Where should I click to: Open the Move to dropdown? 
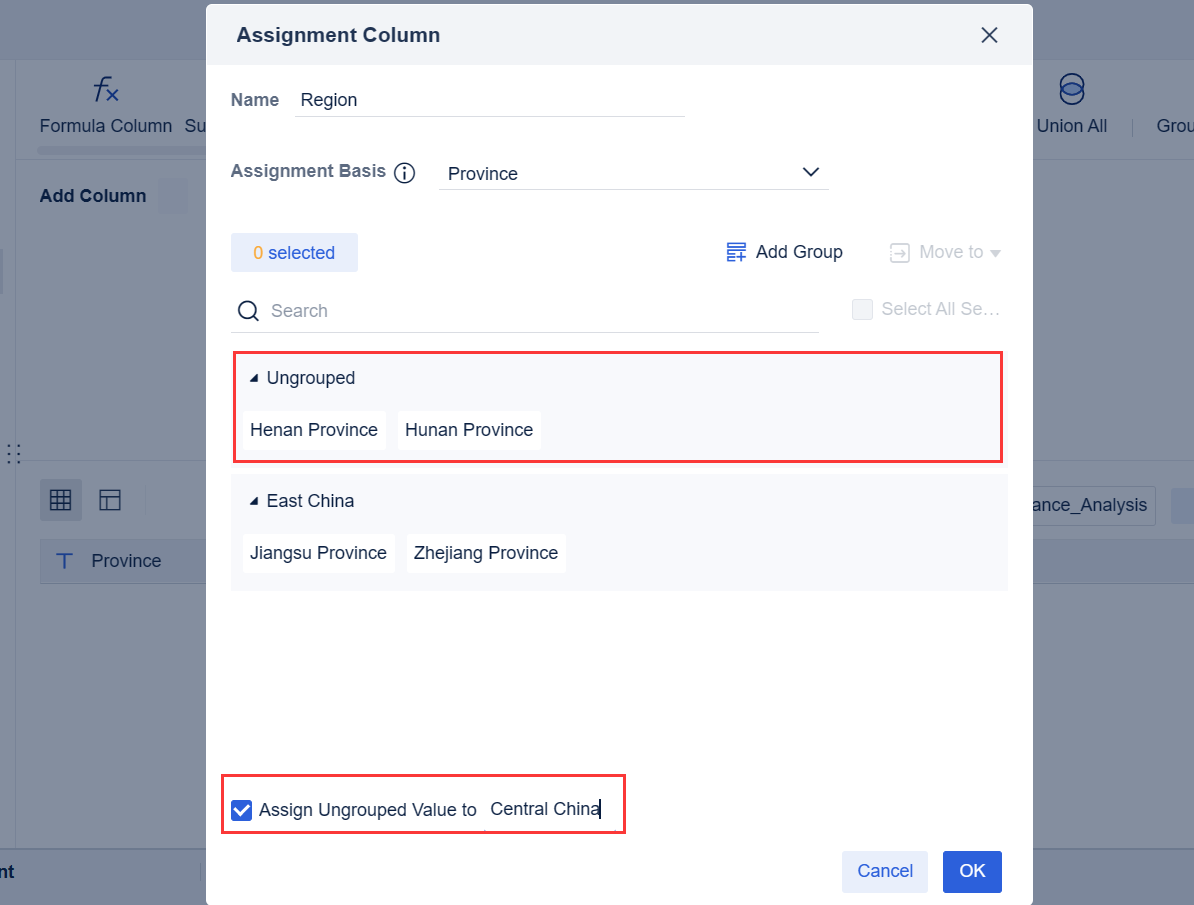pos(944,252)
